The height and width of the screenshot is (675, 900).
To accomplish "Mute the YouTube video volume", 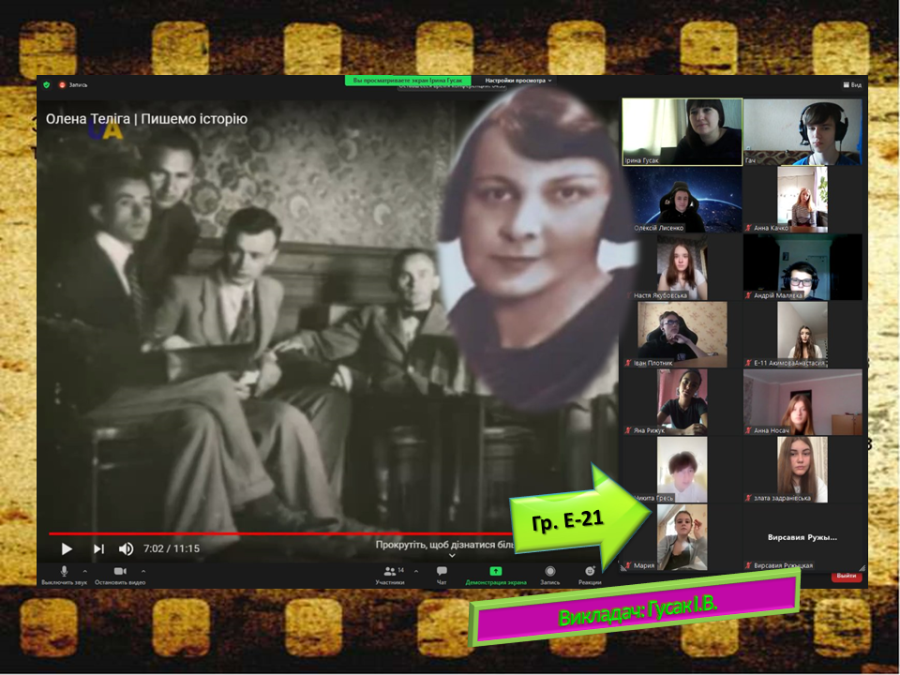I will tap(126, 549).
